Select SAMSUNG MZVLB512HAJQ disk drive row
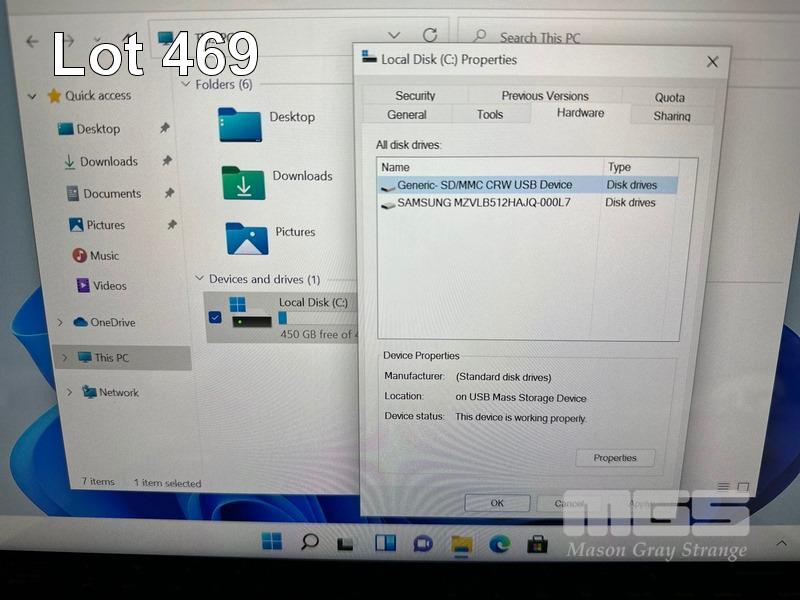Viewport: 800px width, 600px height. (484, 203)
